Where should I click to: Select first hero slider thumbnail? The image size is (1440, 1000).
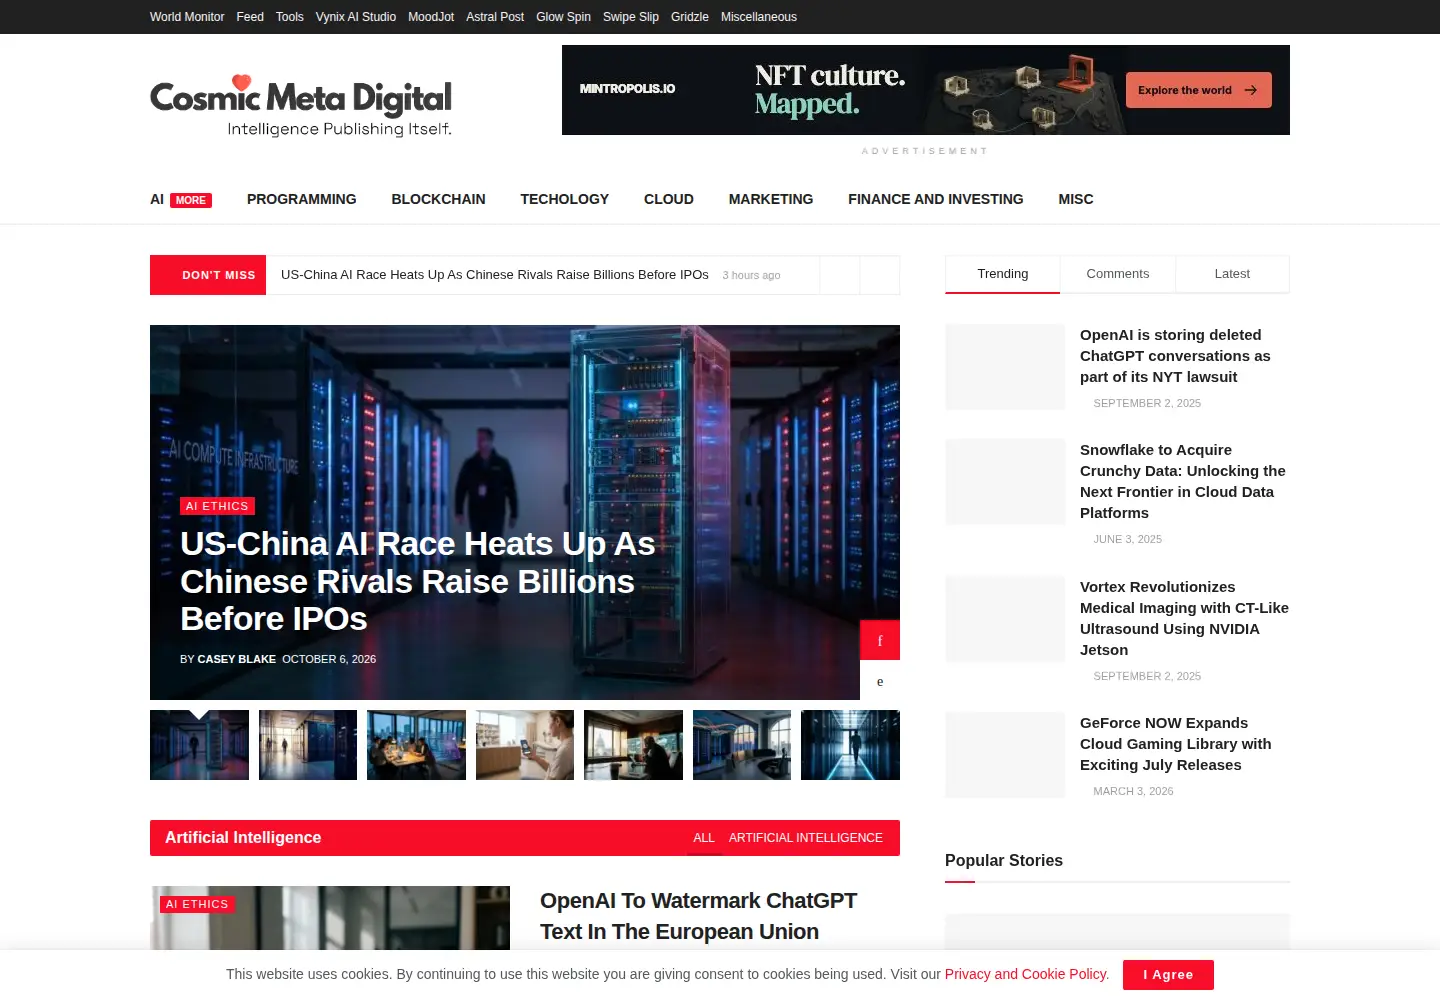[x=199, y=745]
